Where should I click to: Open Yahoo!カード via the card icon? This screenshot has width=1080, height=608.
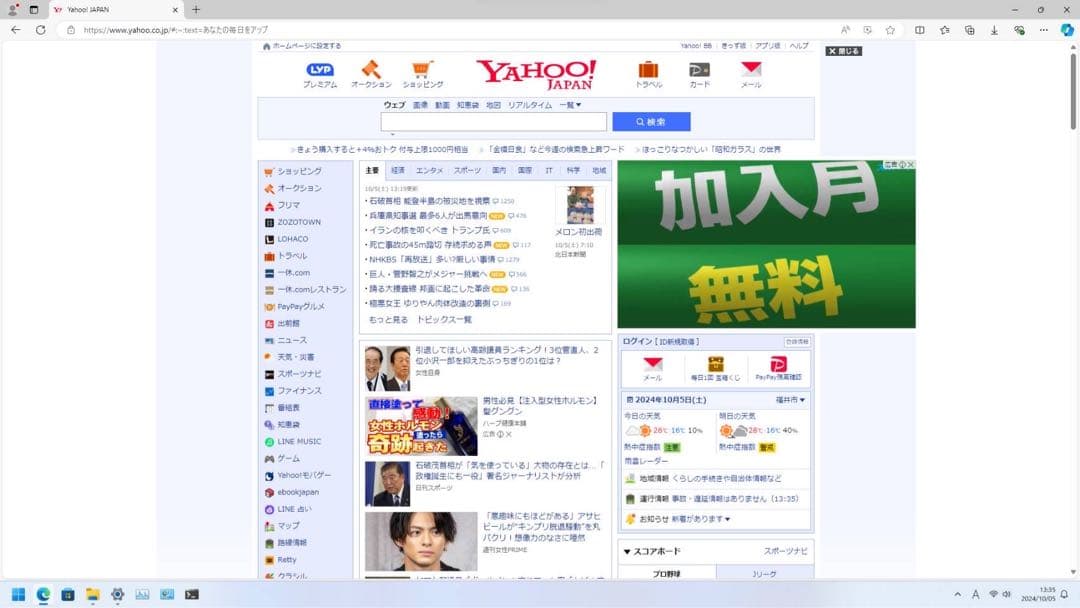tap(699, 72)
